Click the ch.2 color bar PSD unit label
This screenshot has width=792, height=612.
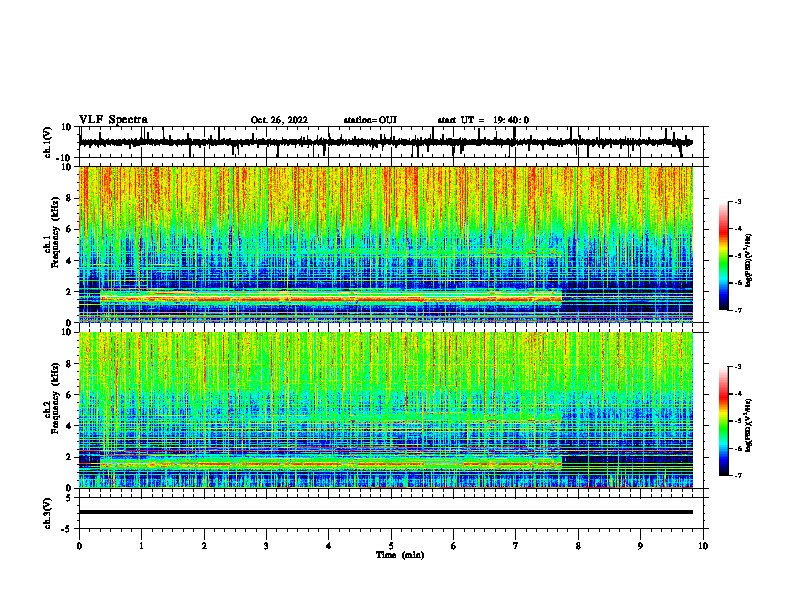click(x=749, y=426)
